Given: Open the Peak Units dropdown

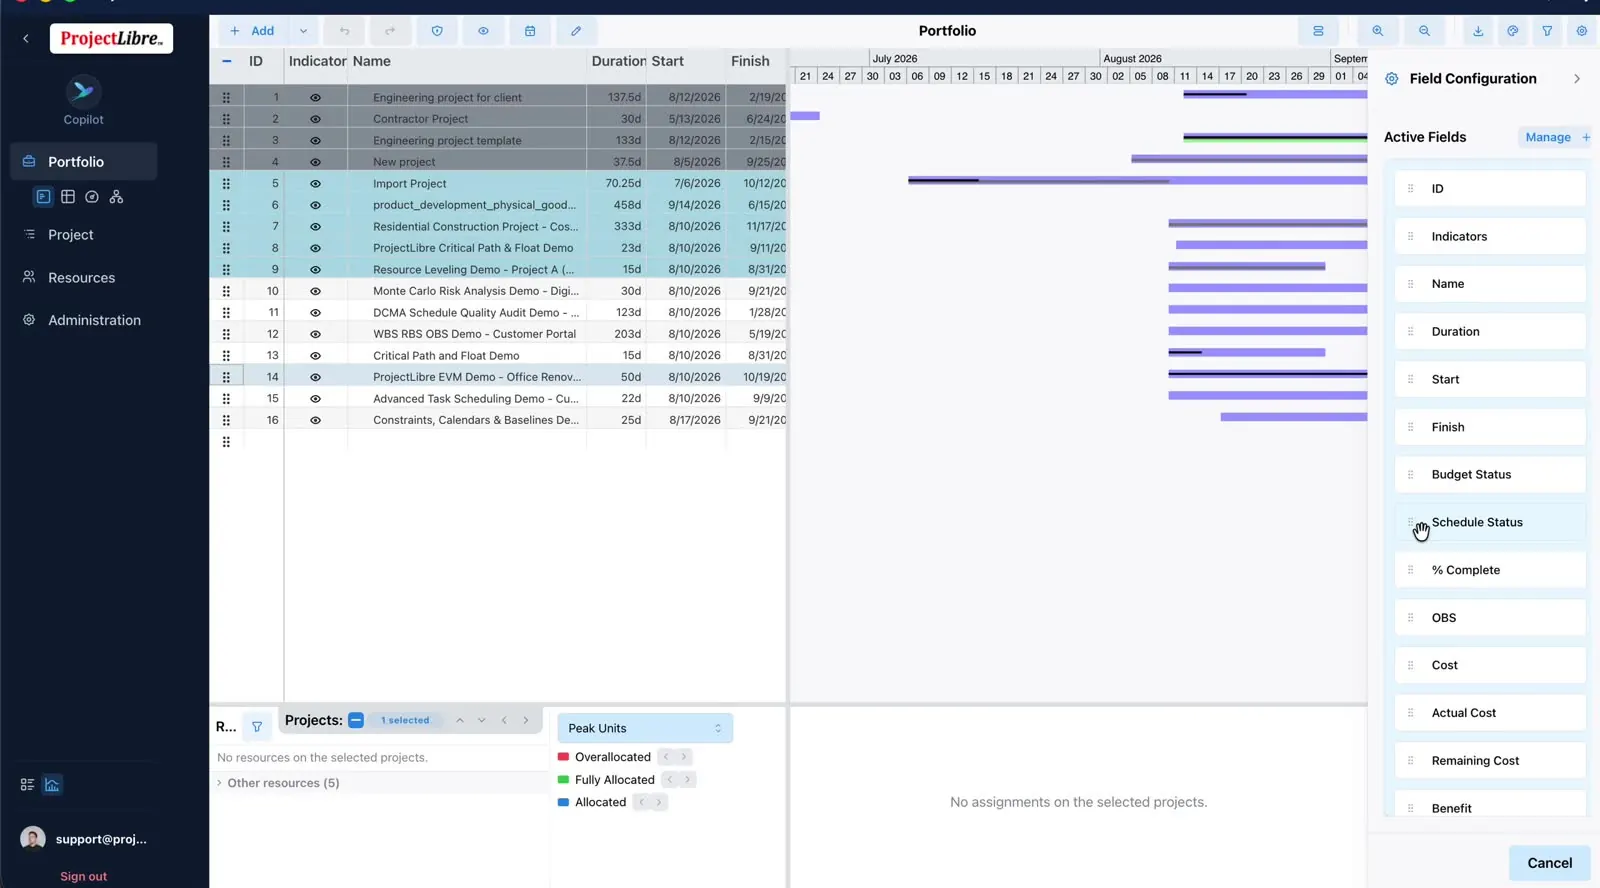Looking at the screenshot, I should click(x=645, y=728).
